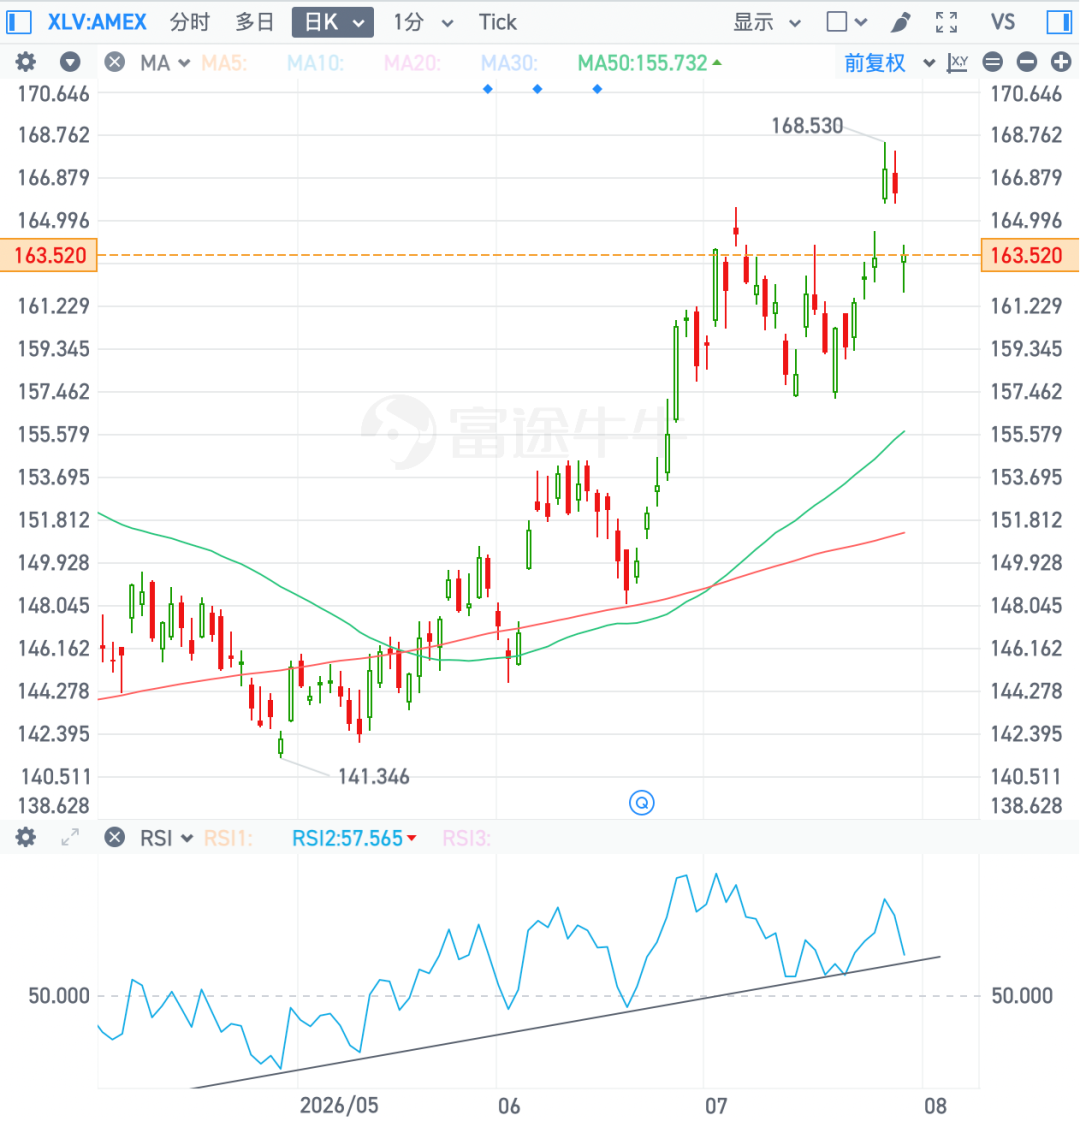Collapse main indicator with triangle icon
The height and width of the screenshot is (1121, 1080).
[x=70, y=62]
